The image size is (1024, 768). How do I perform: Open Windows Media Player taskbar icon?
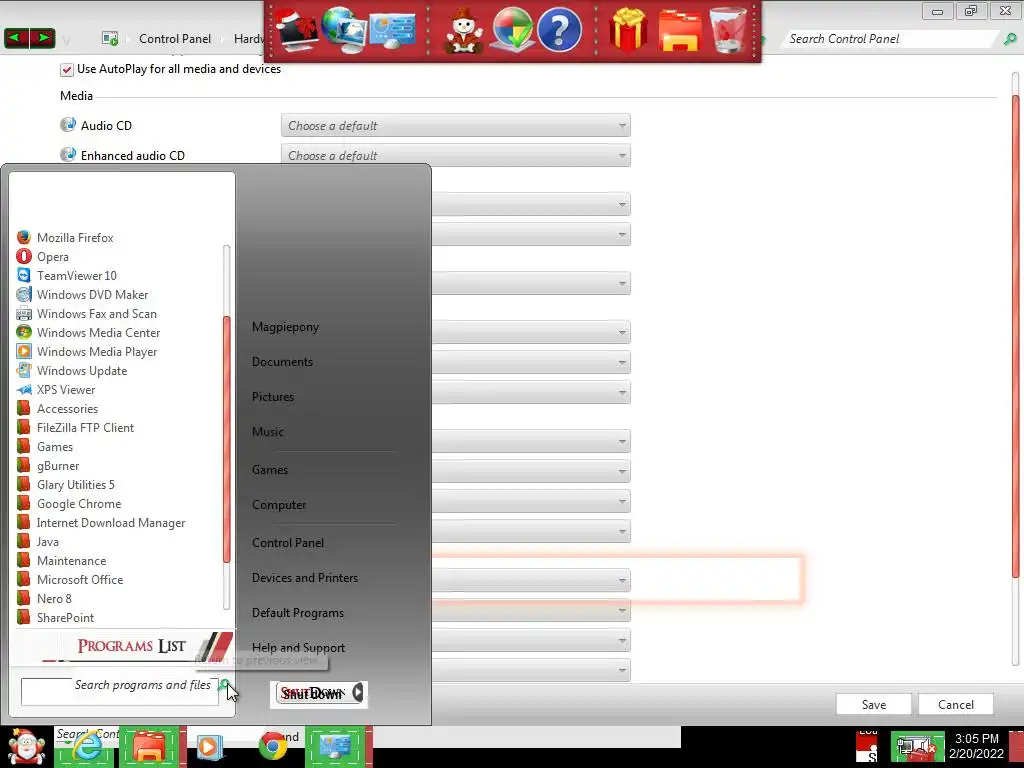pos(209,747)
